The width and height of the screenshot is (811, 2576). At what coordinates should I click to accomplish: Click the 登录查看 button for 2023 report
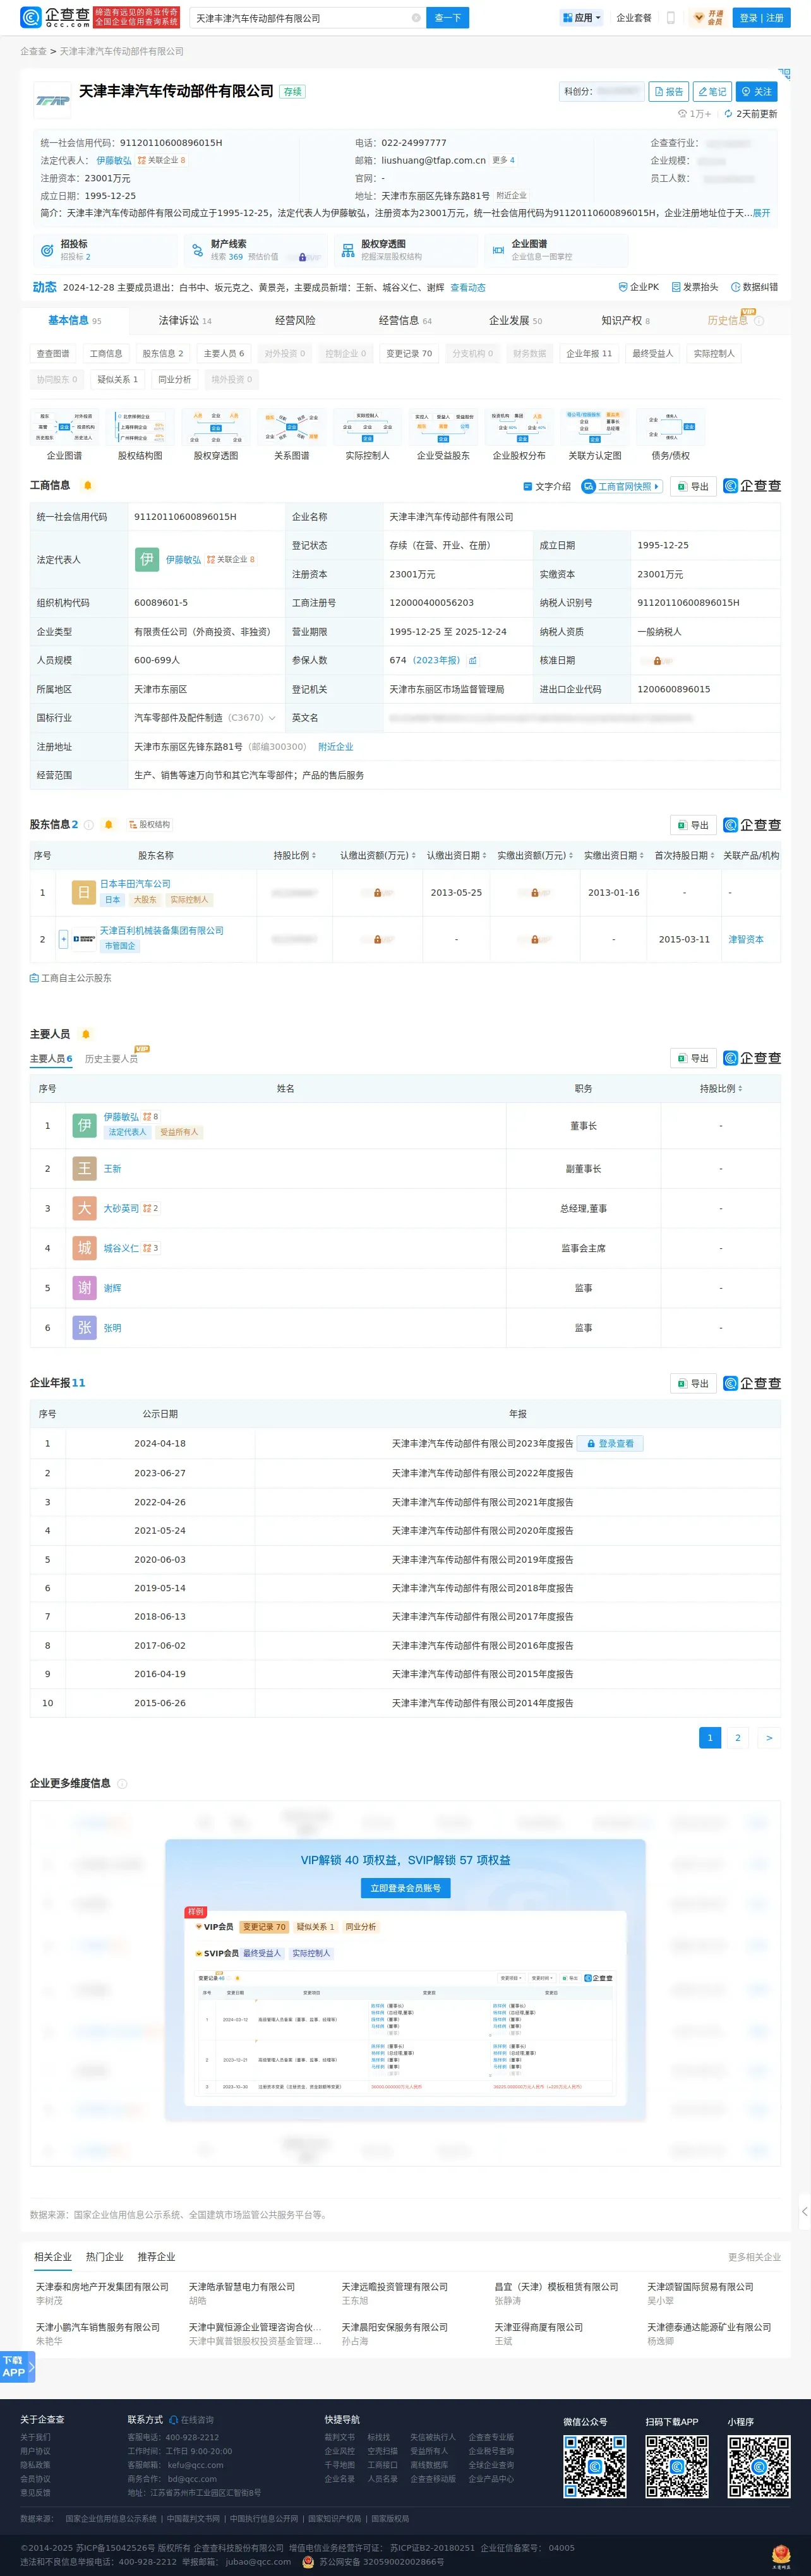pos(611,1444)
